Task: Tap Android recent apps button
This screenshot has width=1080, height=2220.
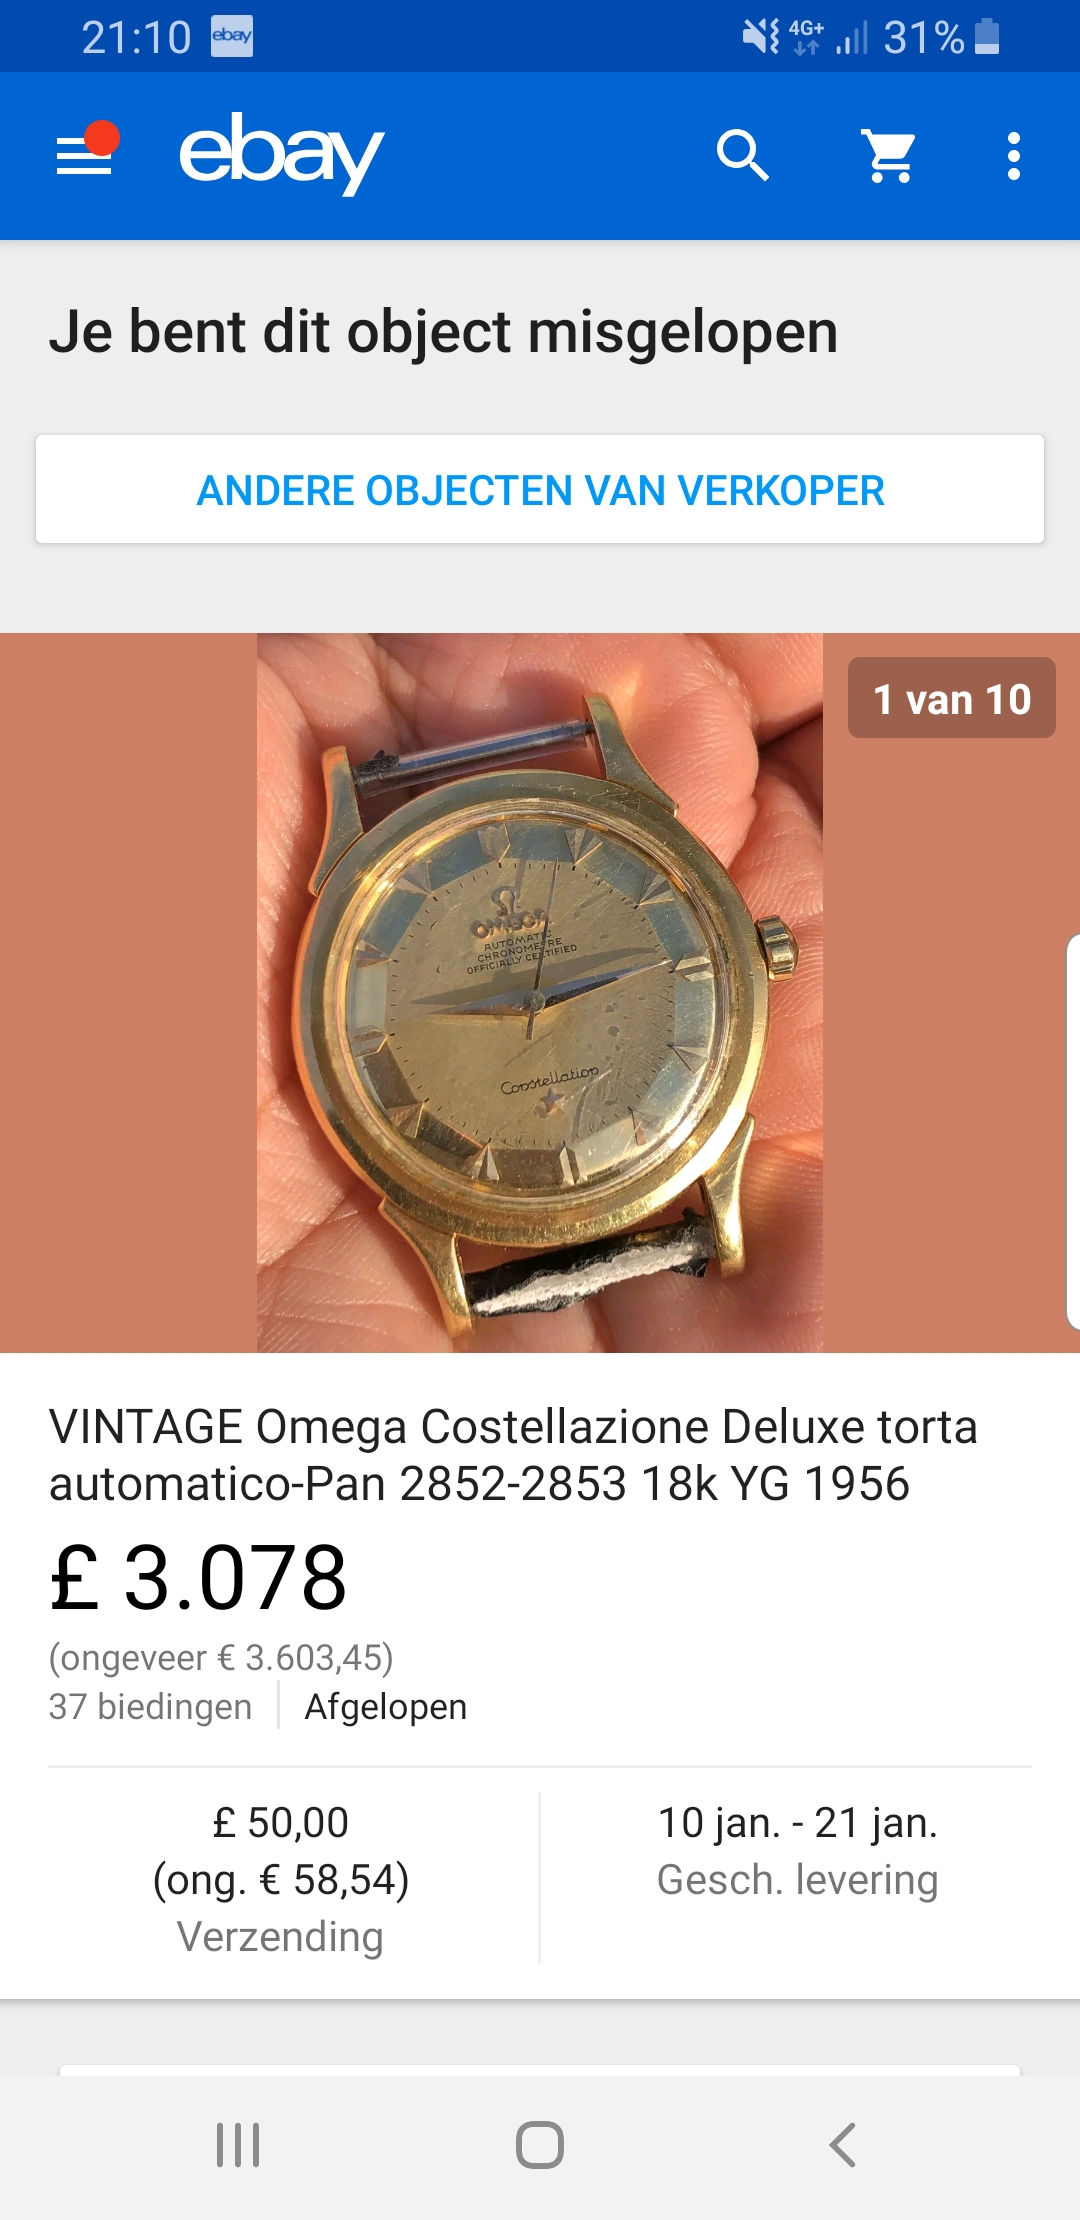Action: [x=238, y=2145]
